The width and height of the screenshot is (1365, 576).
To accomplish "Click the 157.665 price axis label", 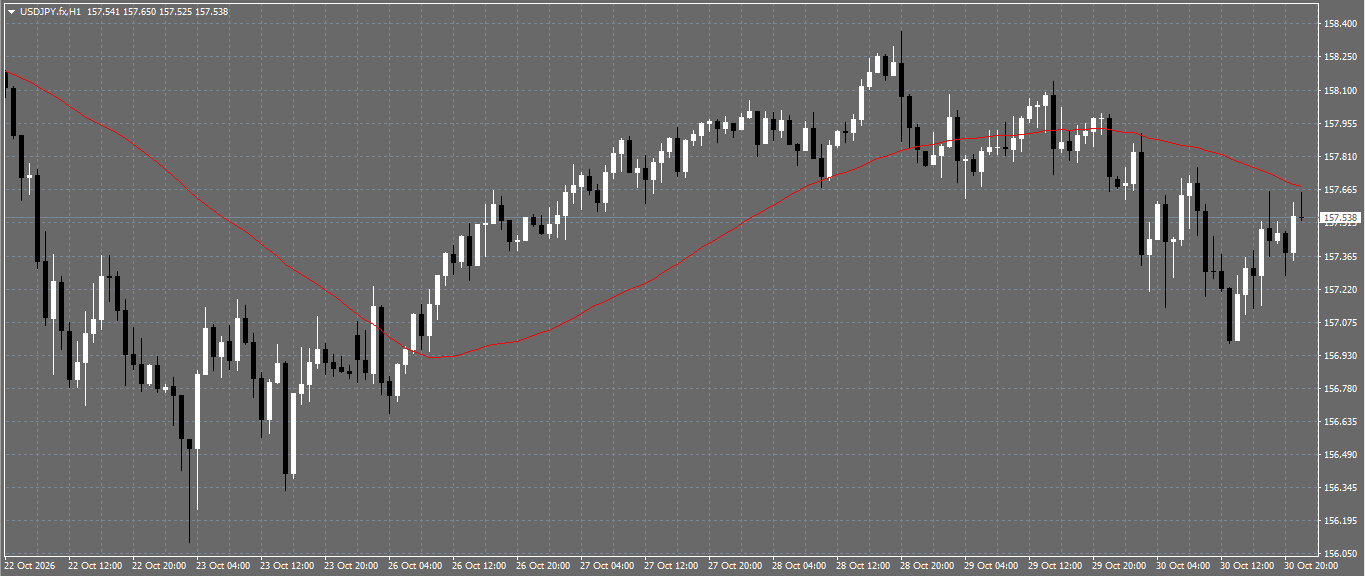I will (x=1339, y=189).
